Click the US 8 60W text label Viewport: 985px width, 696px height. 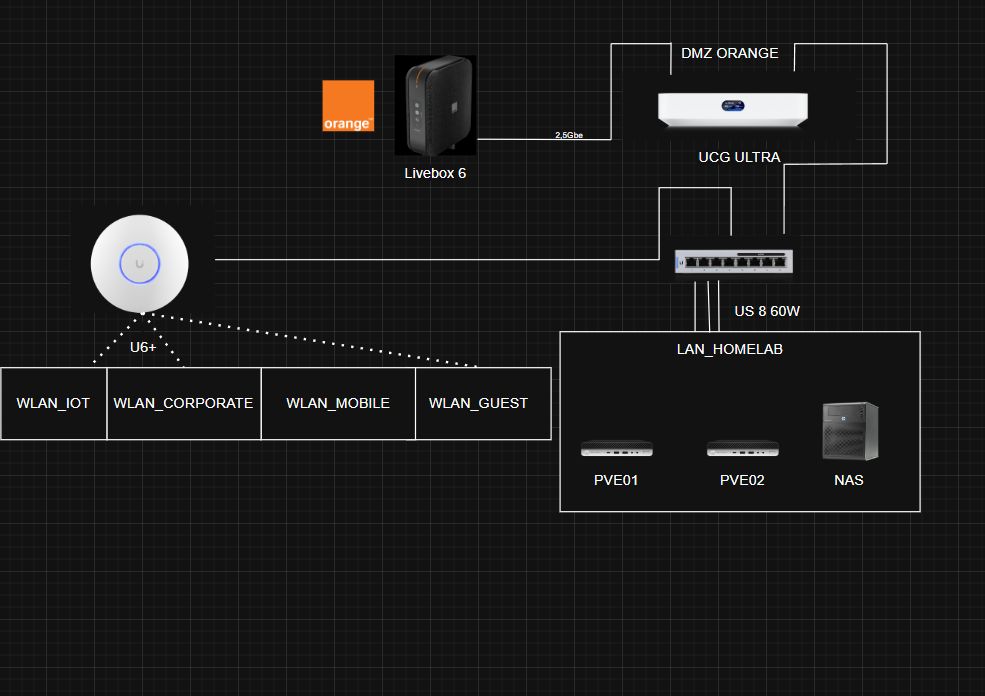point(767,311)
